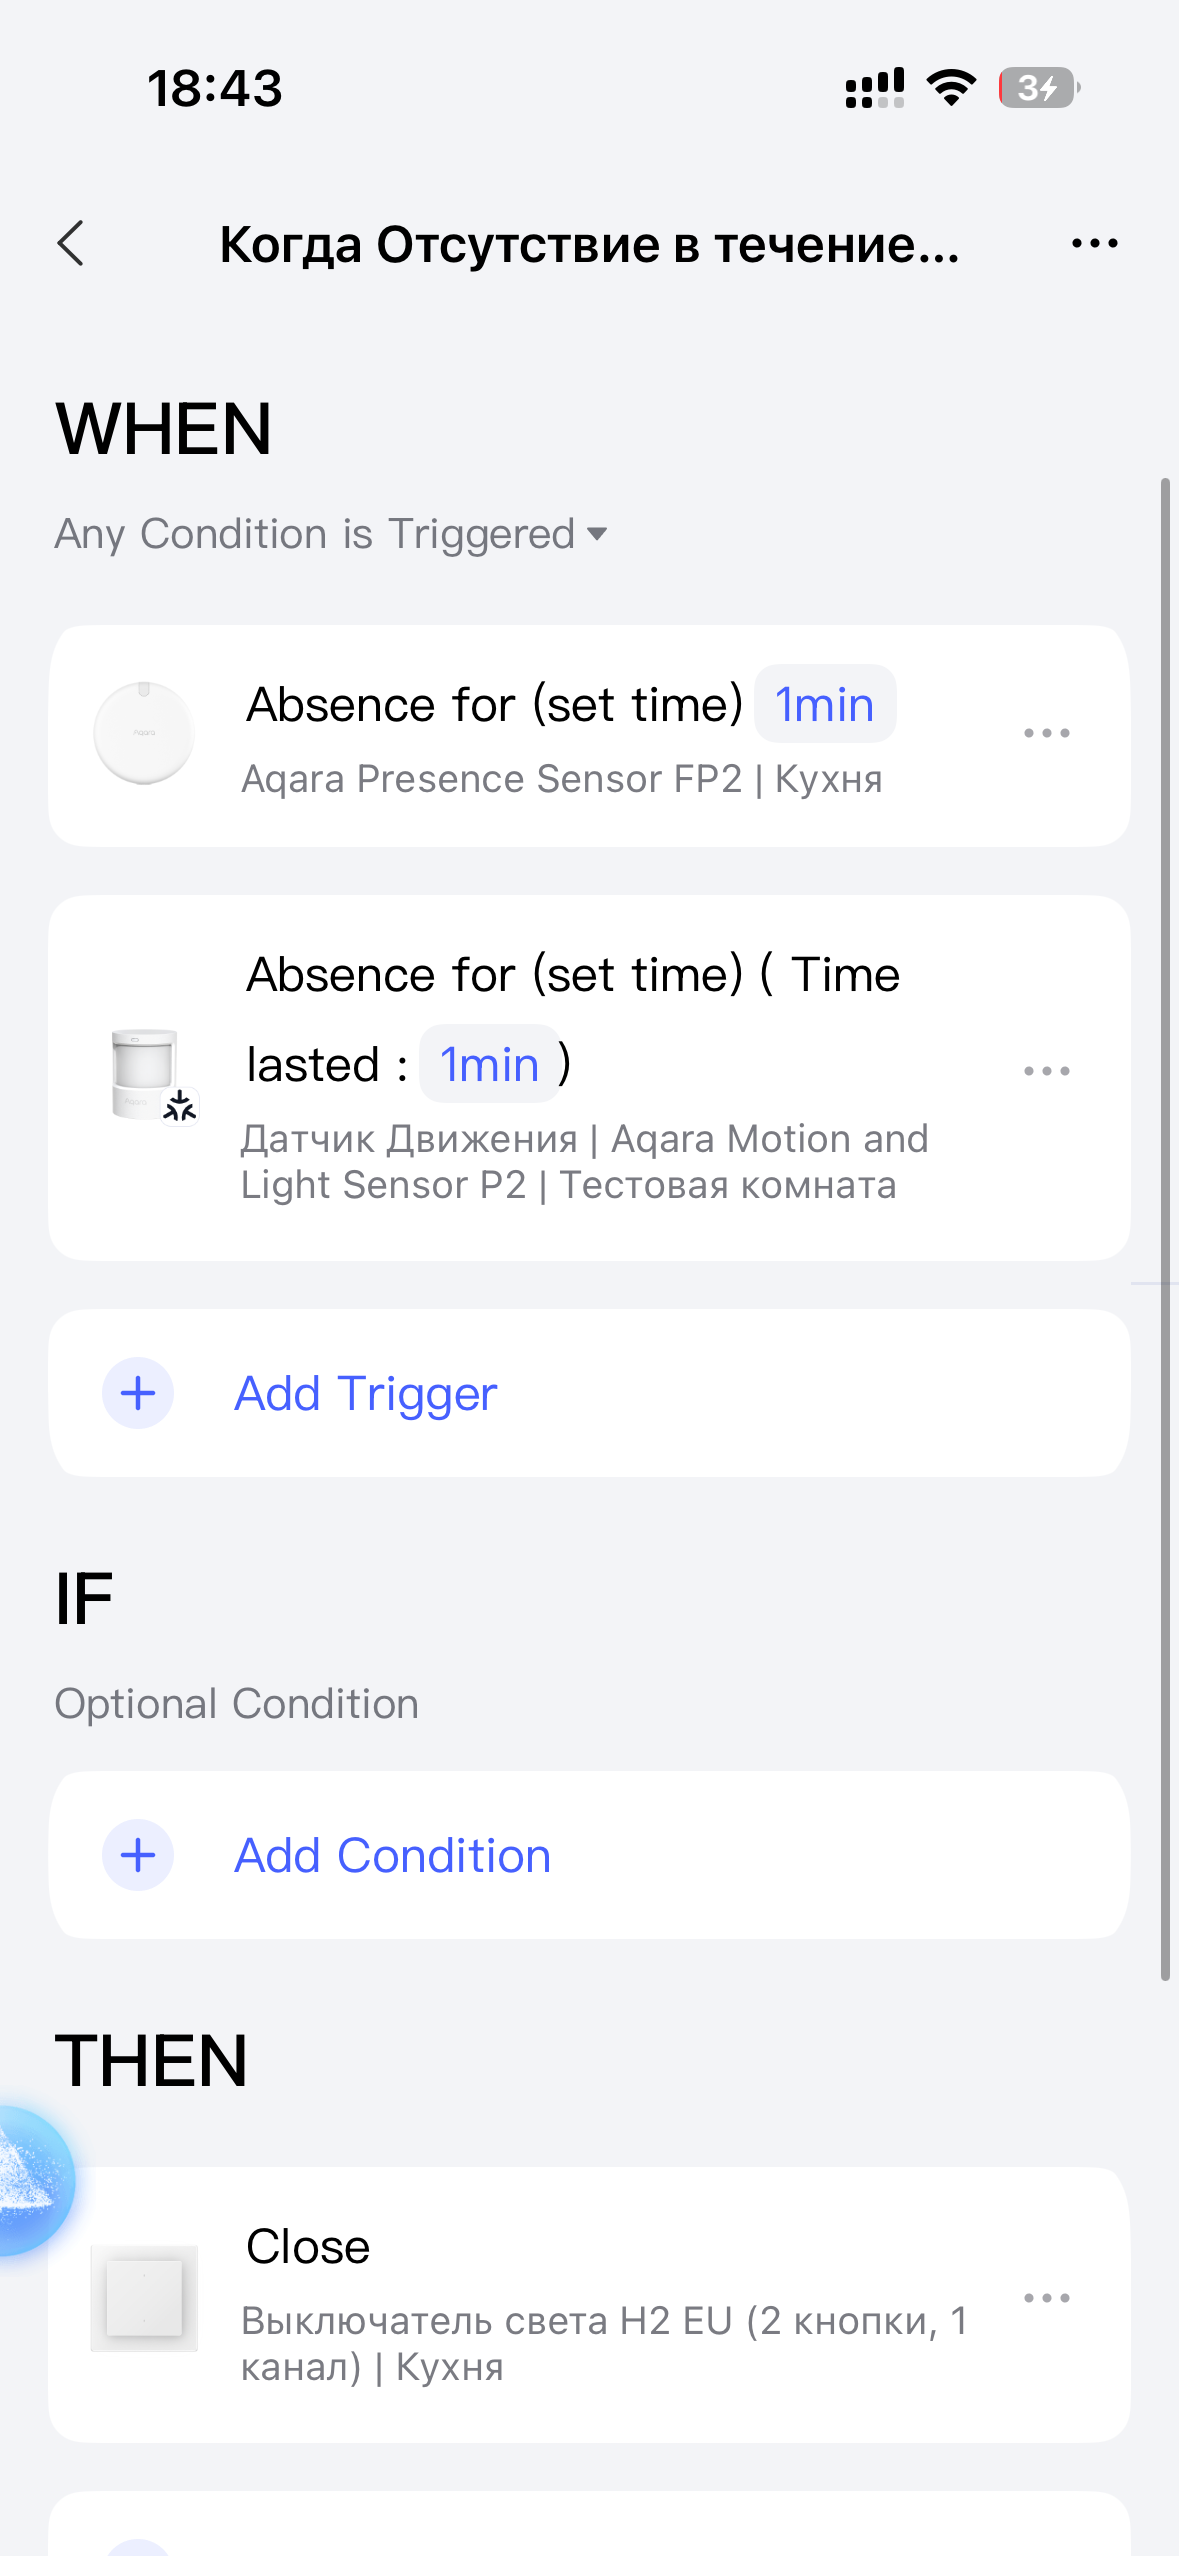
Task: Tap the automation title Когда Отсутствие в течение
Action: click(589, 245)
